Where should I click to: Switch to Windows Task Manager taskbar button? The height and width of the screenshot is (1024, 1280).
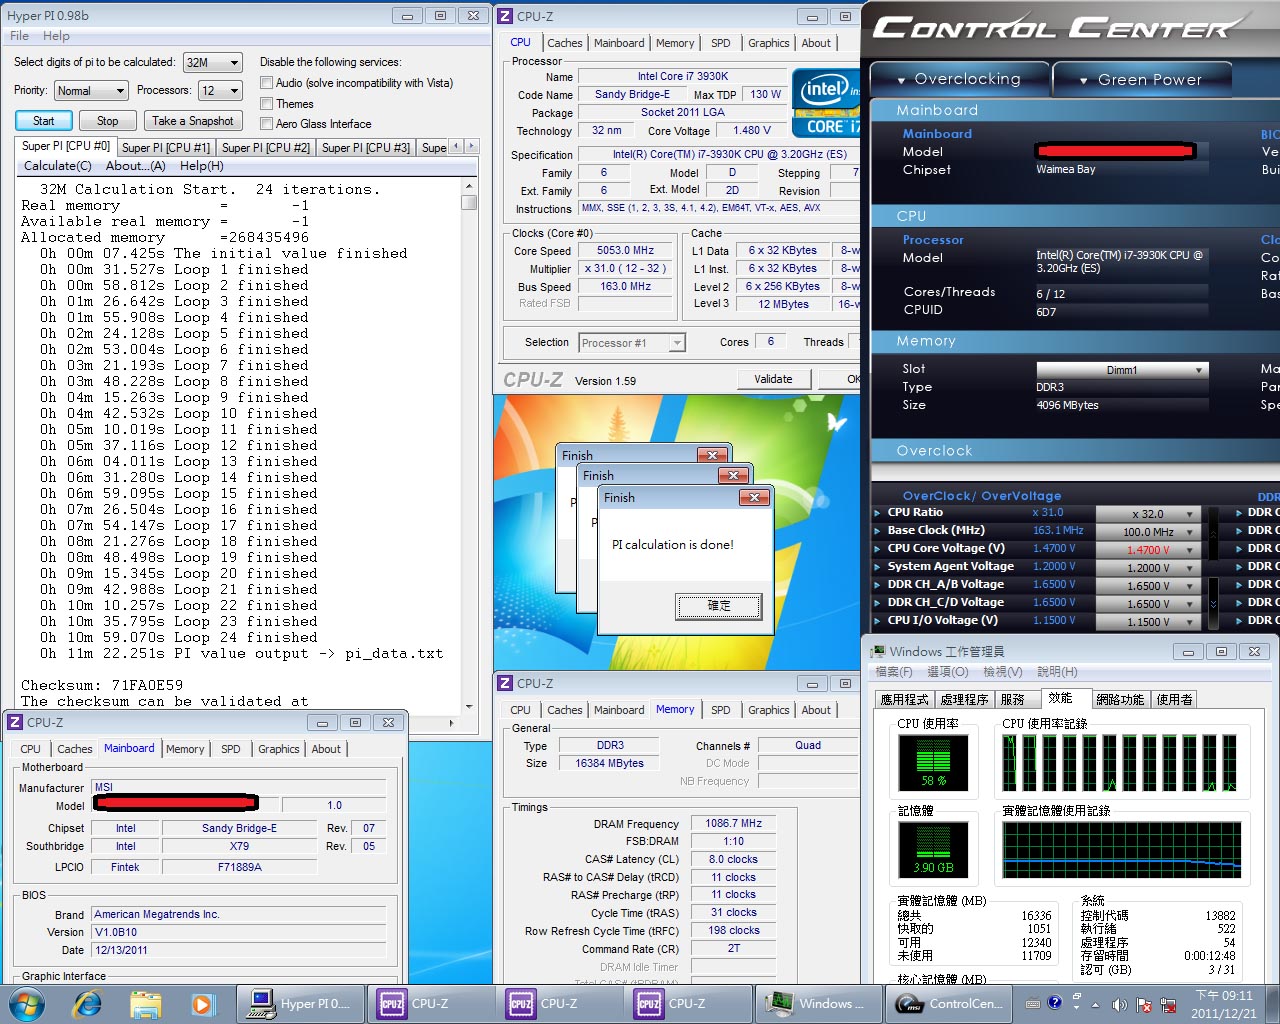(x=818, y=1004)
